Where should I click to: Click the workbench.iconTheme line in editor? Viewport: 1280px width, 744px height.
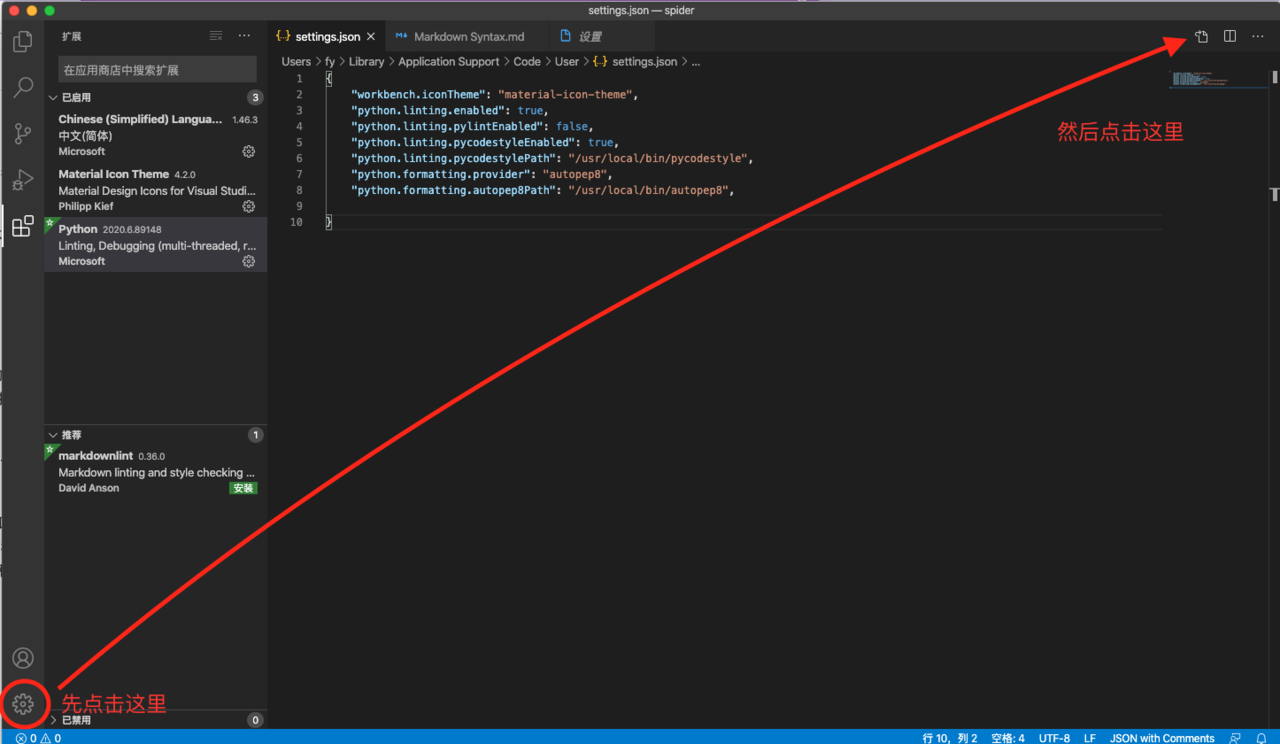[494, 95]
